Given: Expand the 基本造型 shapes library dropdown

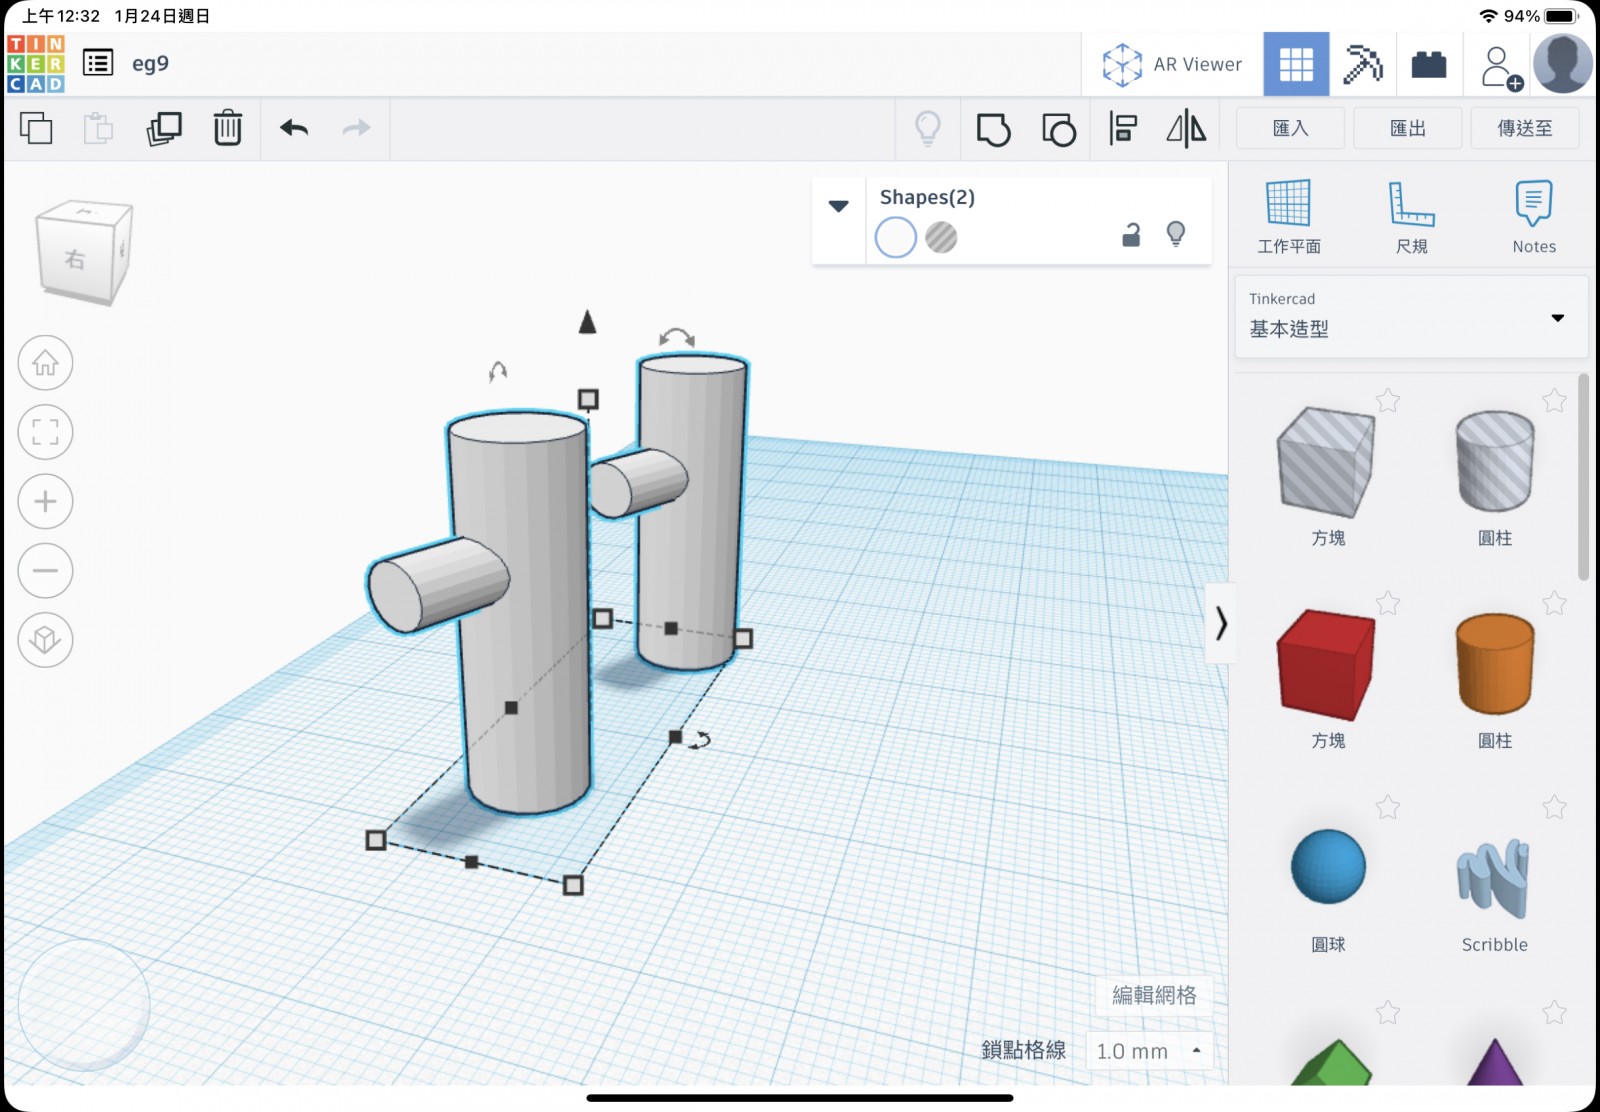Looking at the screenshot, I should pos(1411,317).
